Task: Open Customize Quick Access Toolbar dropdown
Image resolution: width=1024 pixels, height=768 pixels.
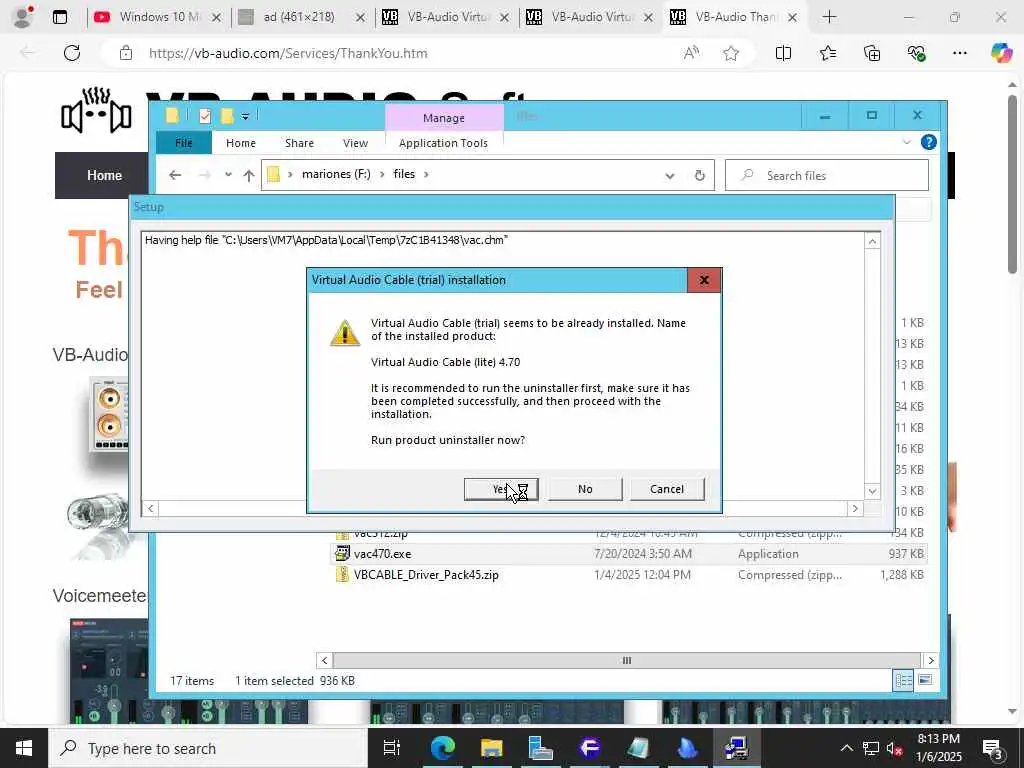Action: pos(246,117)
